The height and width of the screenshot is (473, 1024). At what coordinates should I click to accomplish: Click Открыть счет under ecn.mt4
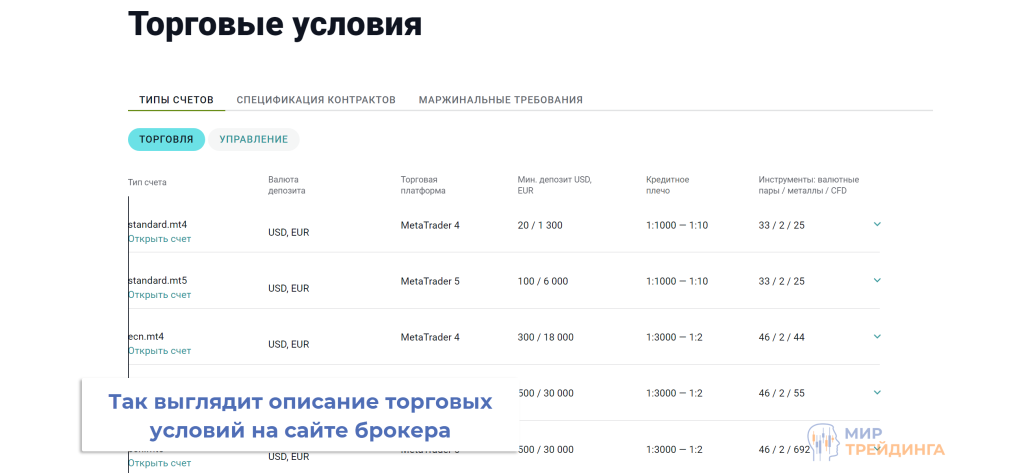pos(159,351)
